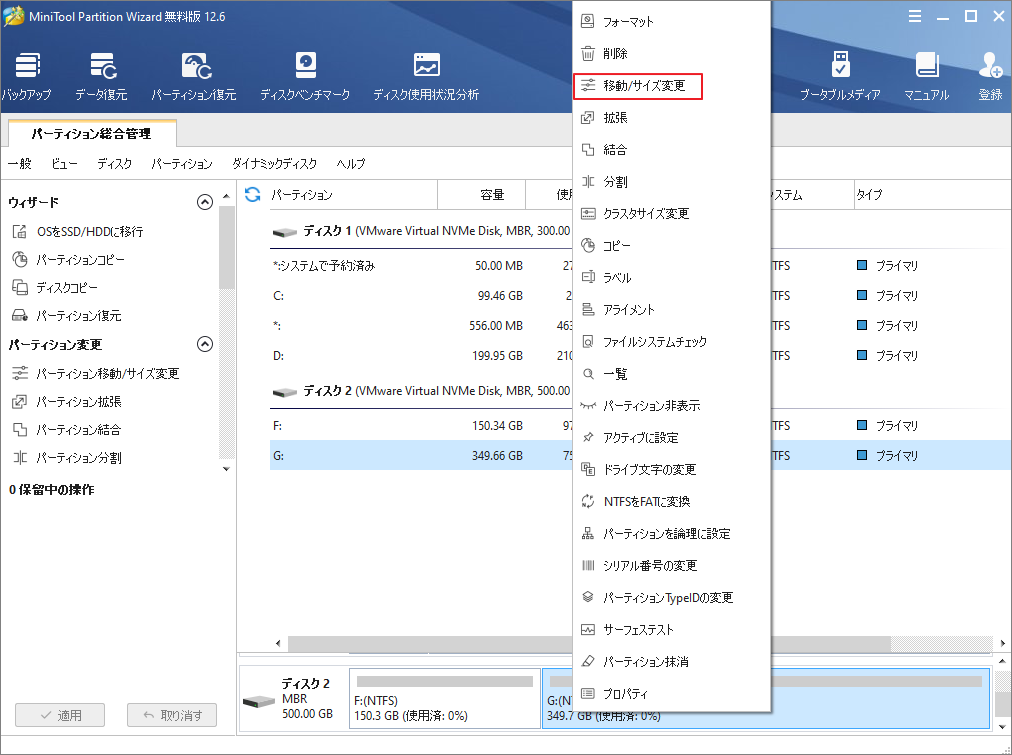Switch to the パーティション総合管理 tab
1012x755 pixels.
click(91, 133)
